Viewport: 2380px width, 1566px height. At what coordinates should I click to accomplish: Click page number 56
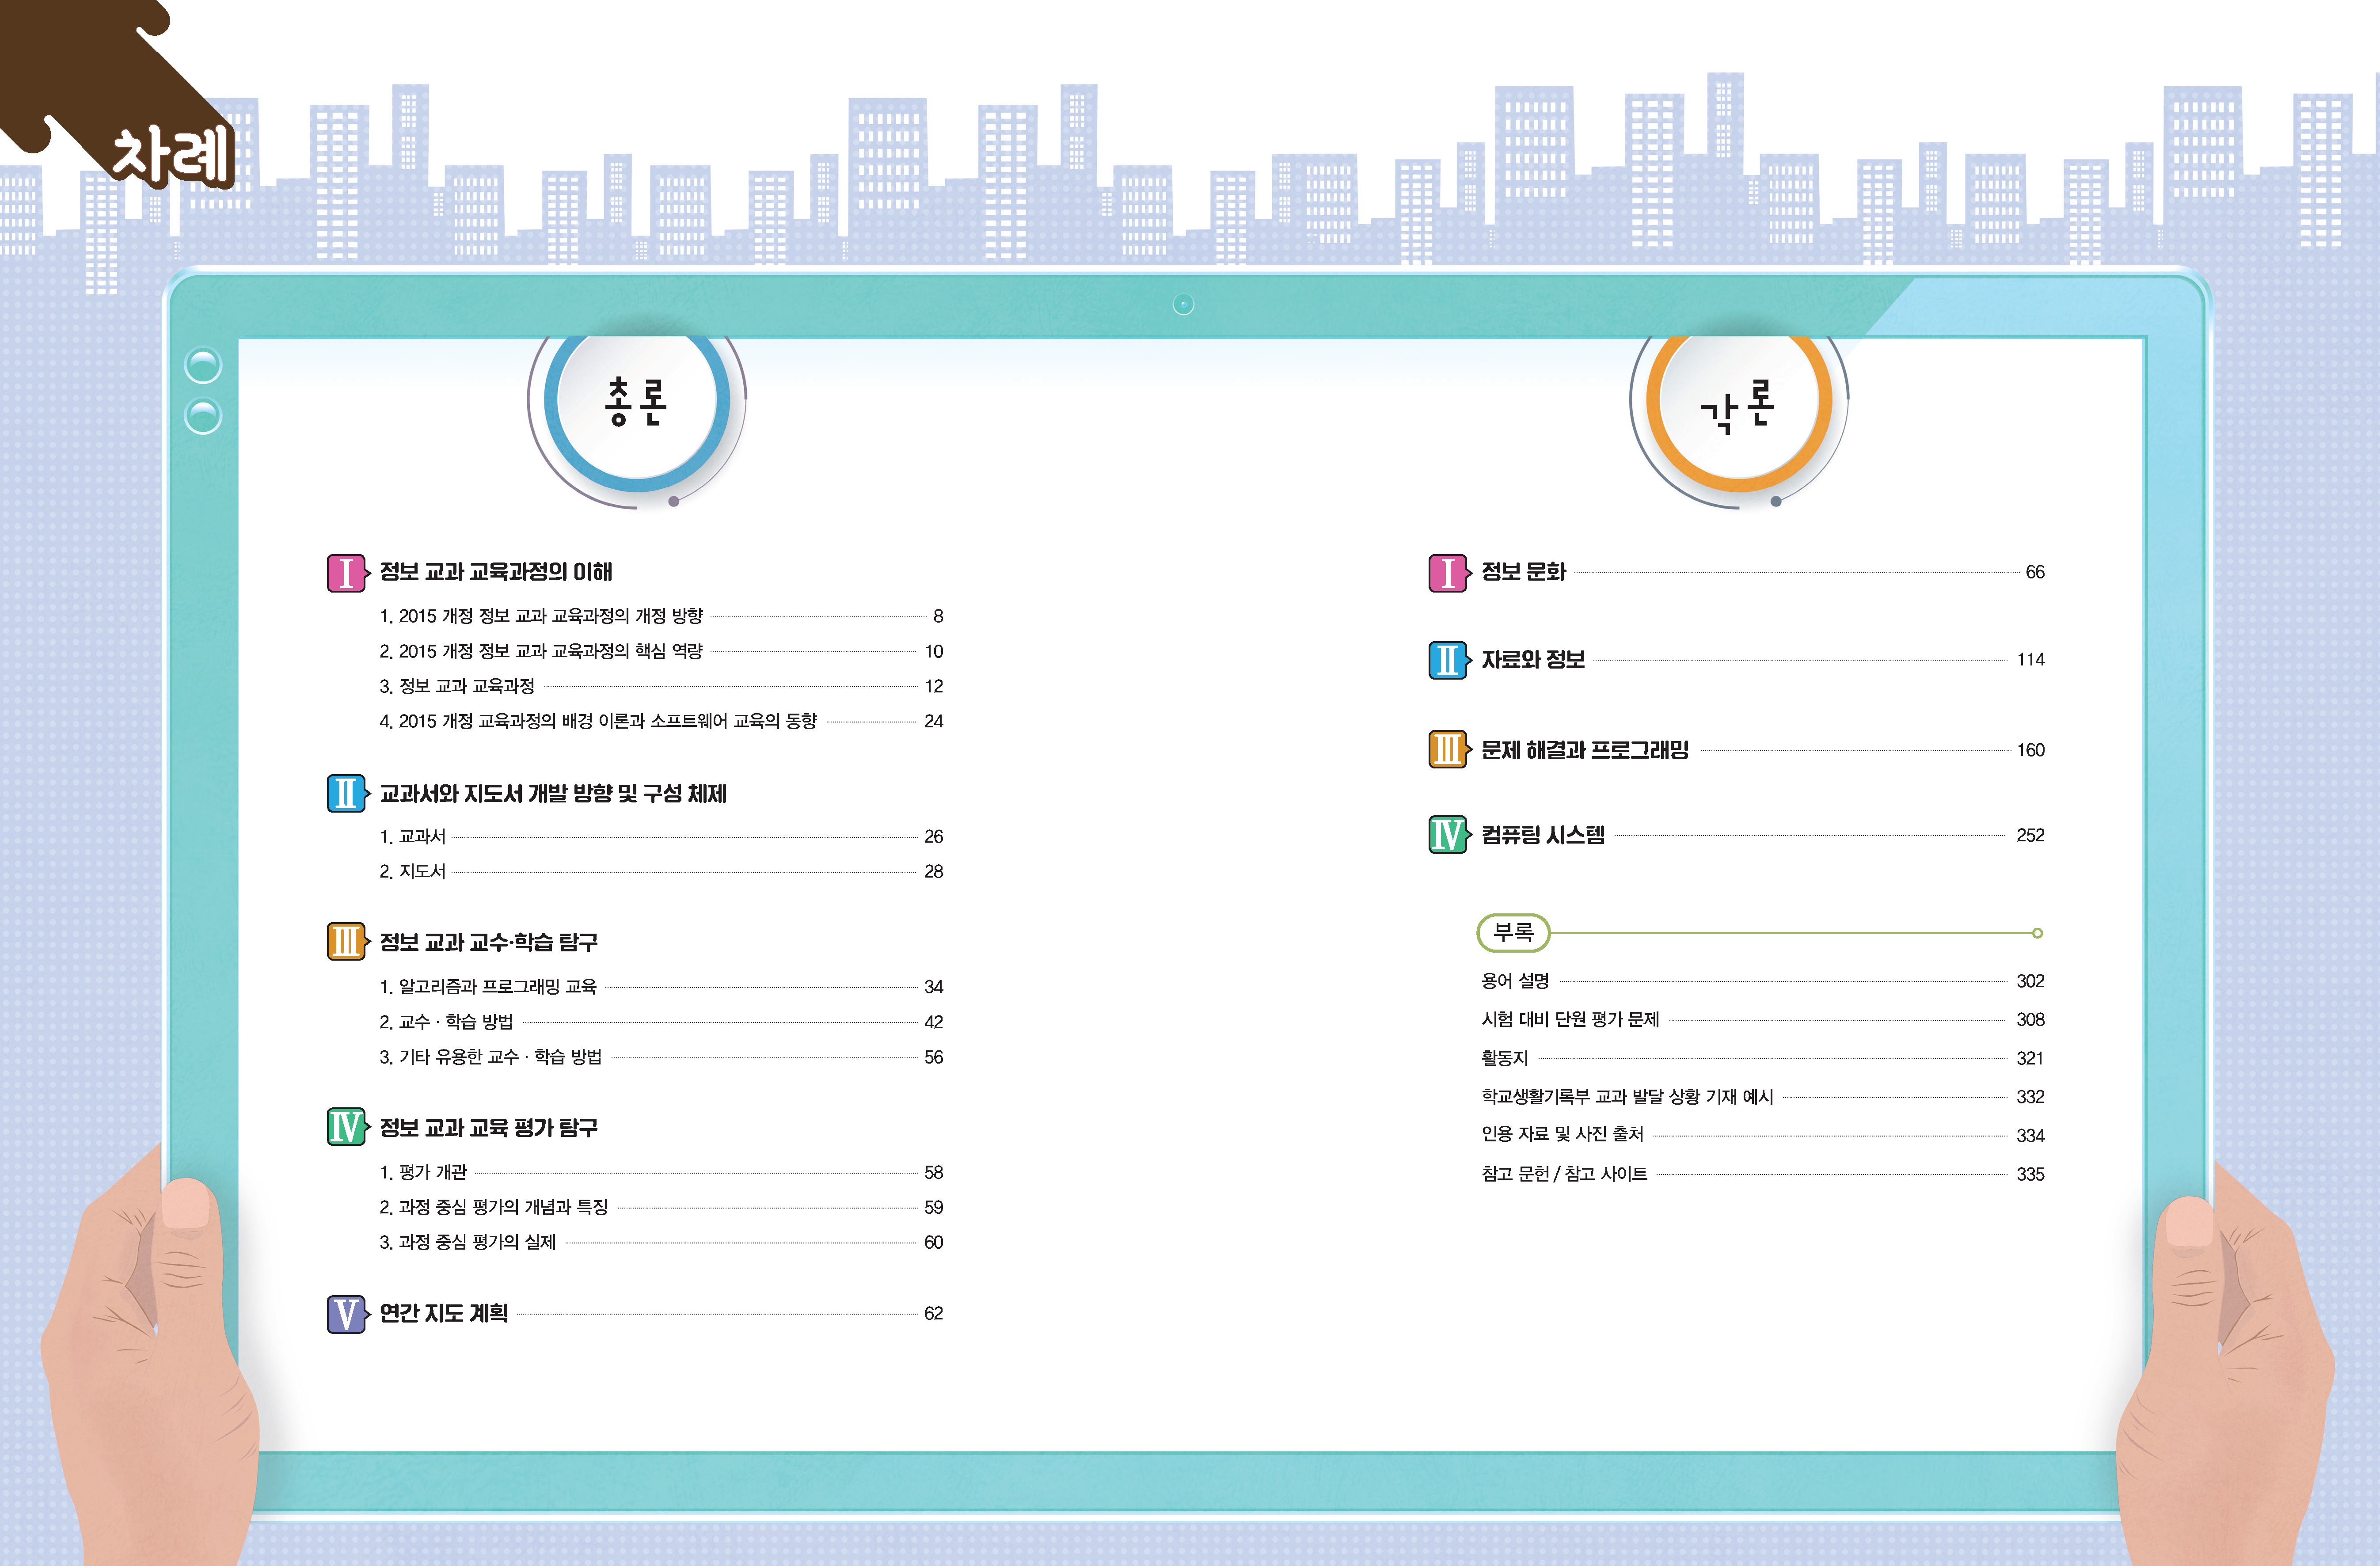tap(934, 1057)
